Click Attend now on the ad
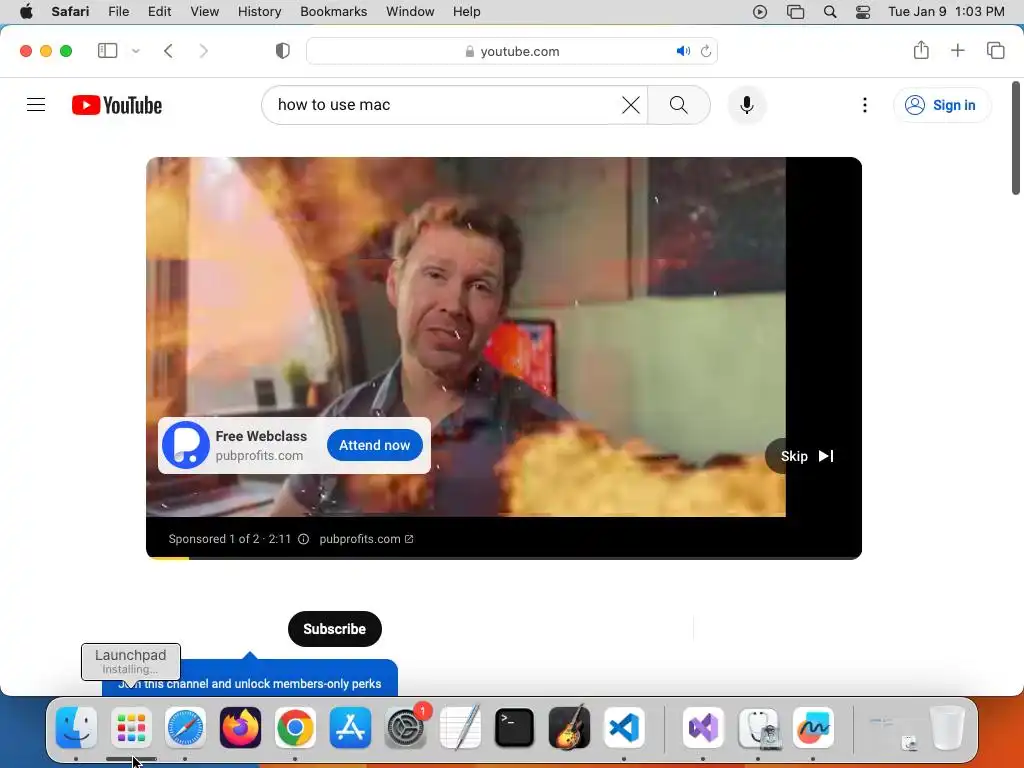 [374, 445]
